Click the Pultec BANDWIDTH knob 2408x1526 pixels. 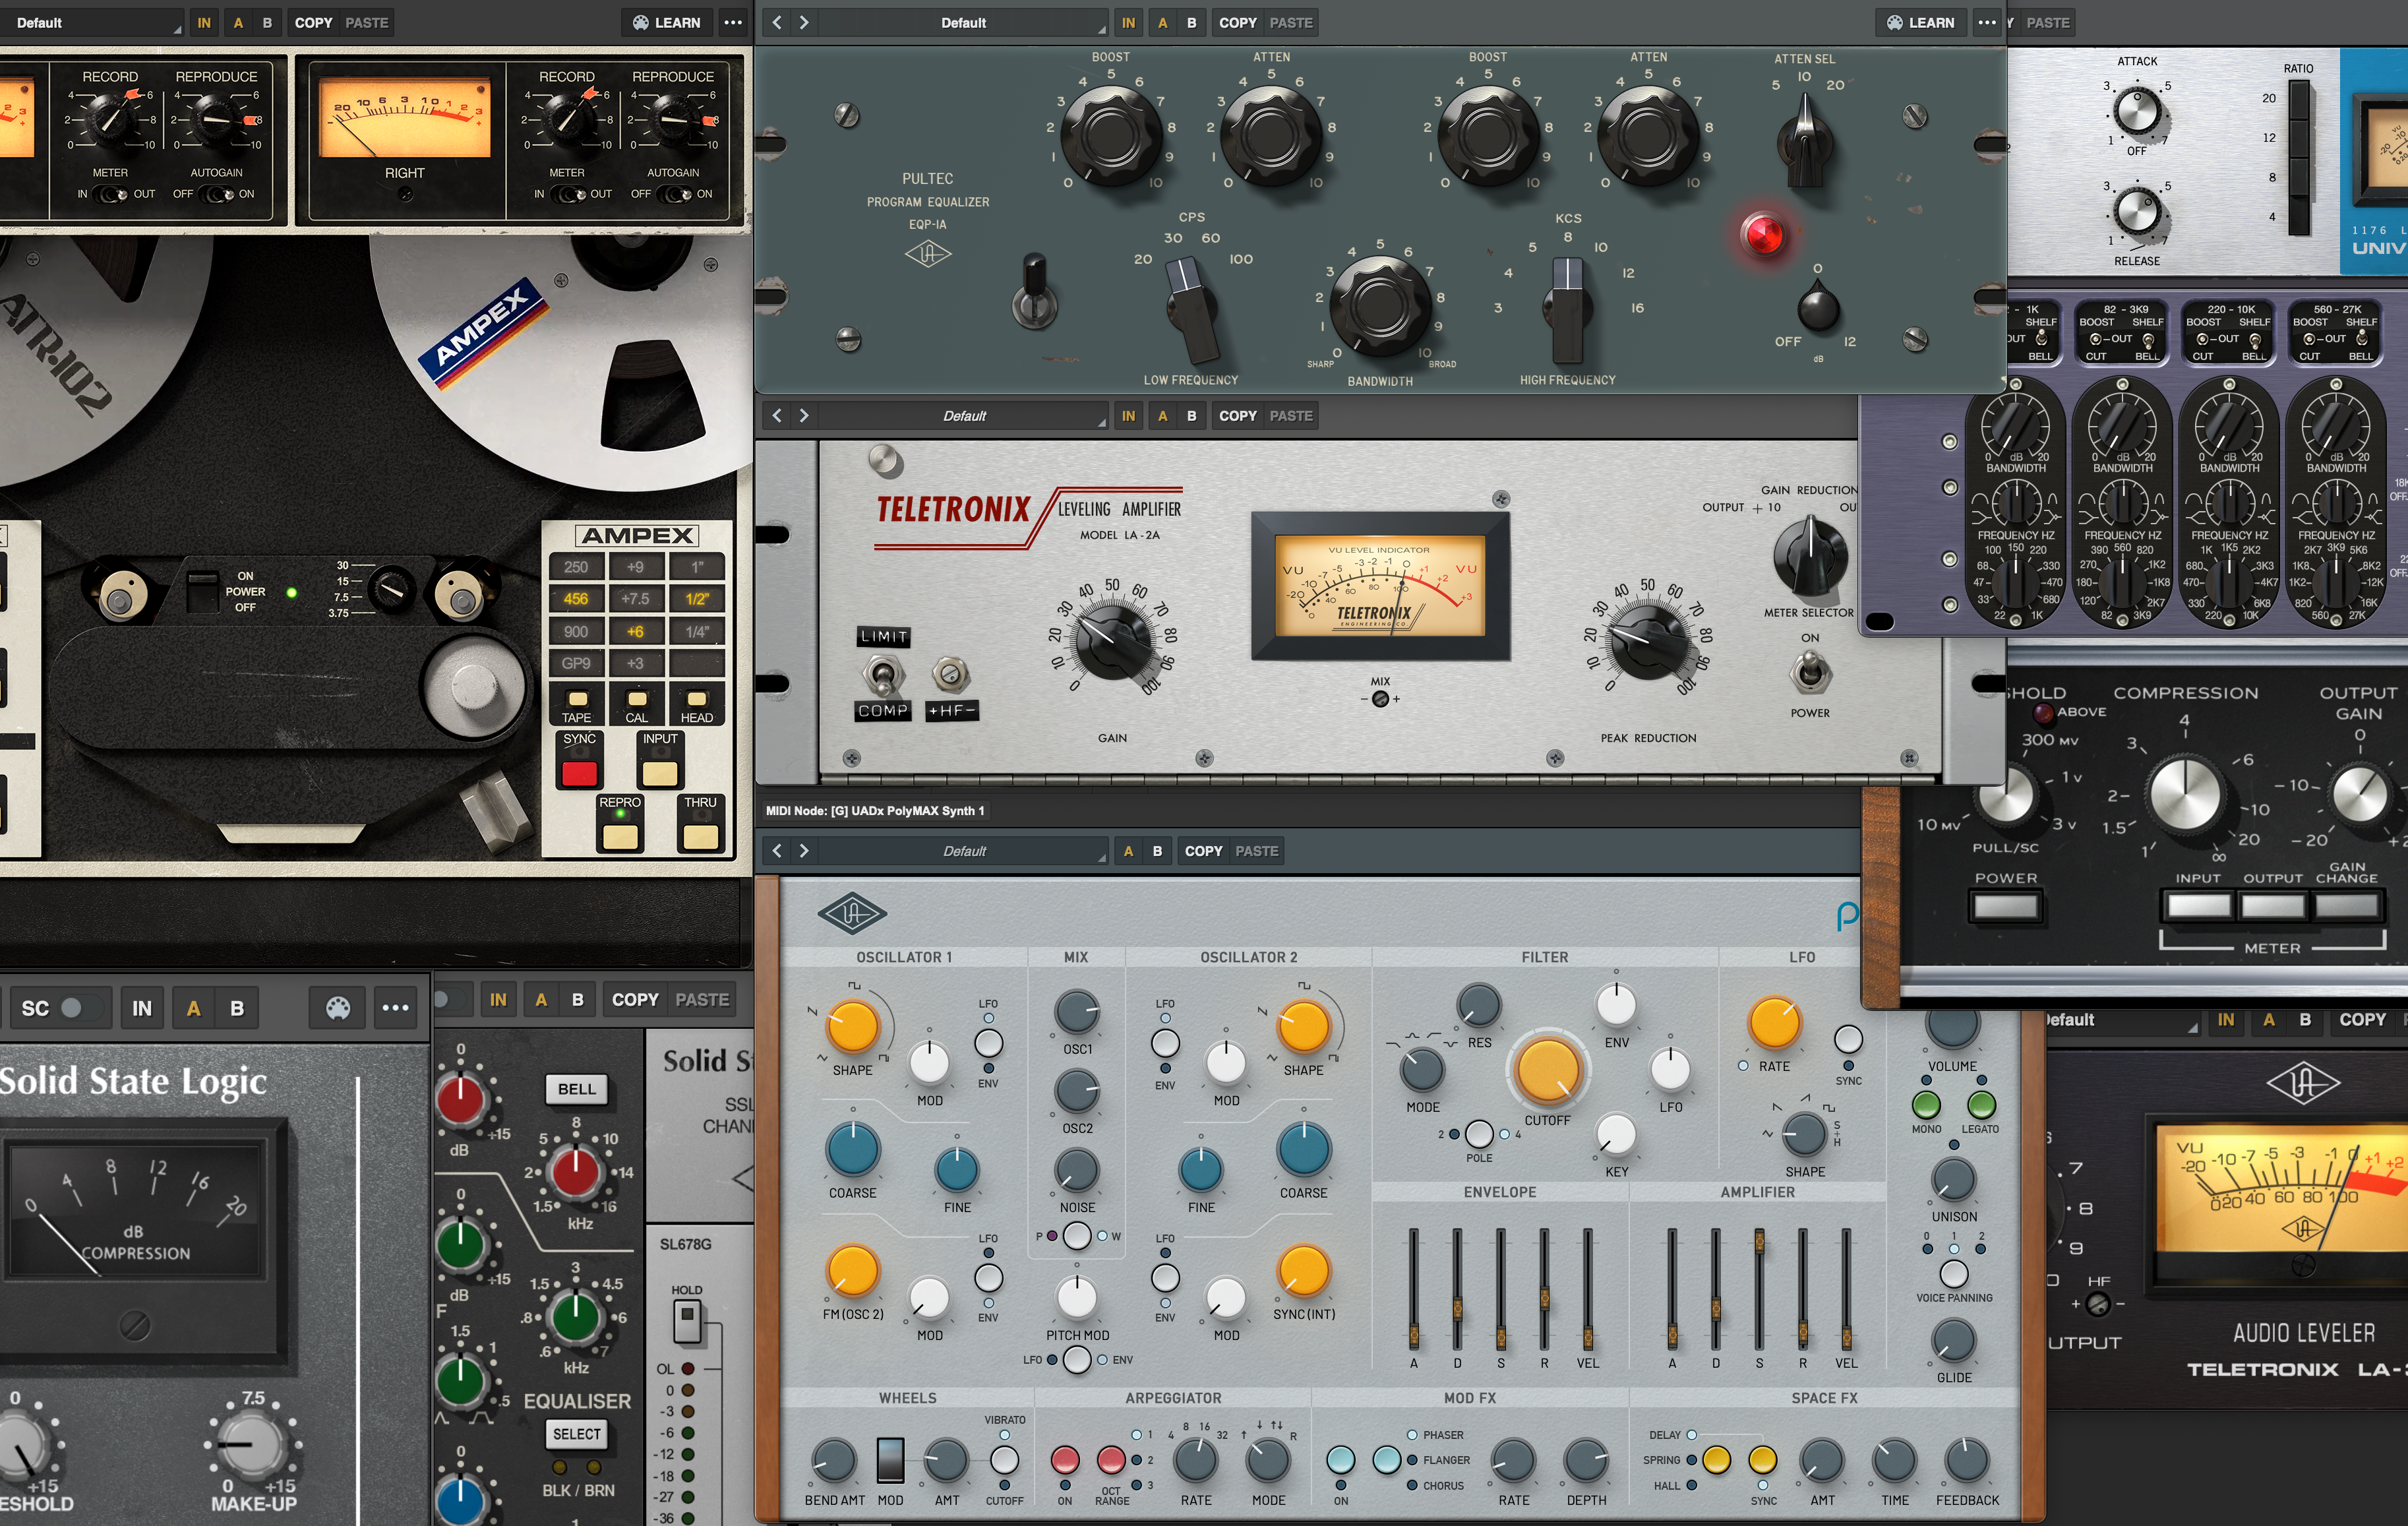pos(1379,304)
